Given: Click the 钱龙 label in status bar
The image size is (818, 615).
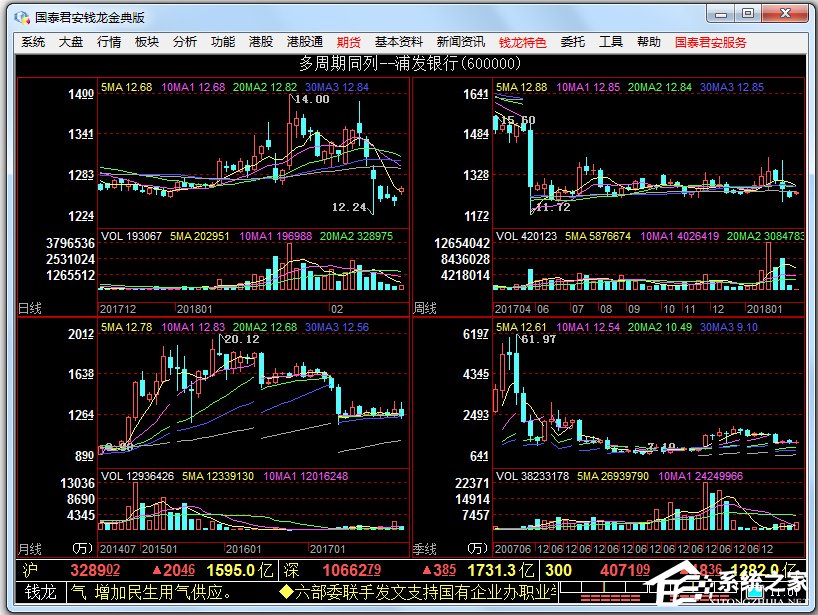Looking at the screenshot, I should [x=41, y=592].
